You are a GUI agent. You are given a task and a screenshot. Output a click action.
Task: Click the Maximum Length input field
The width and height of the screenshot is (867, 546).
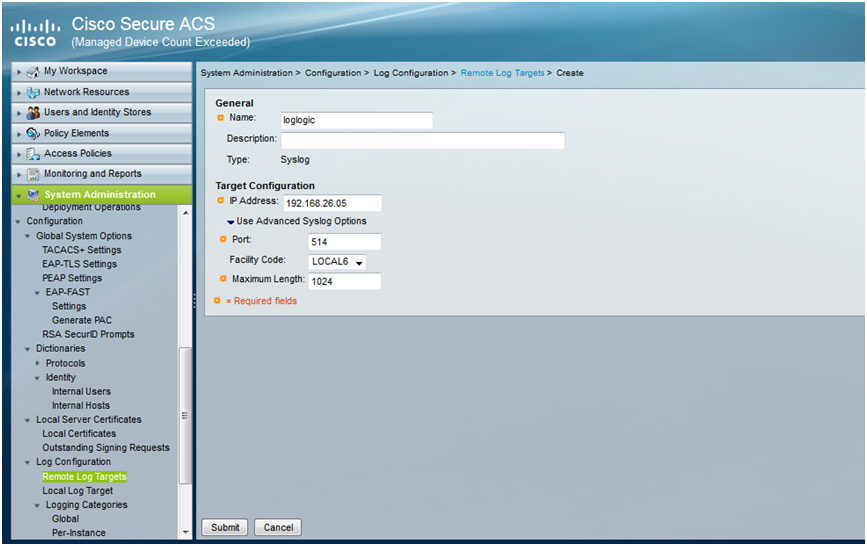(x=344, y=281)
